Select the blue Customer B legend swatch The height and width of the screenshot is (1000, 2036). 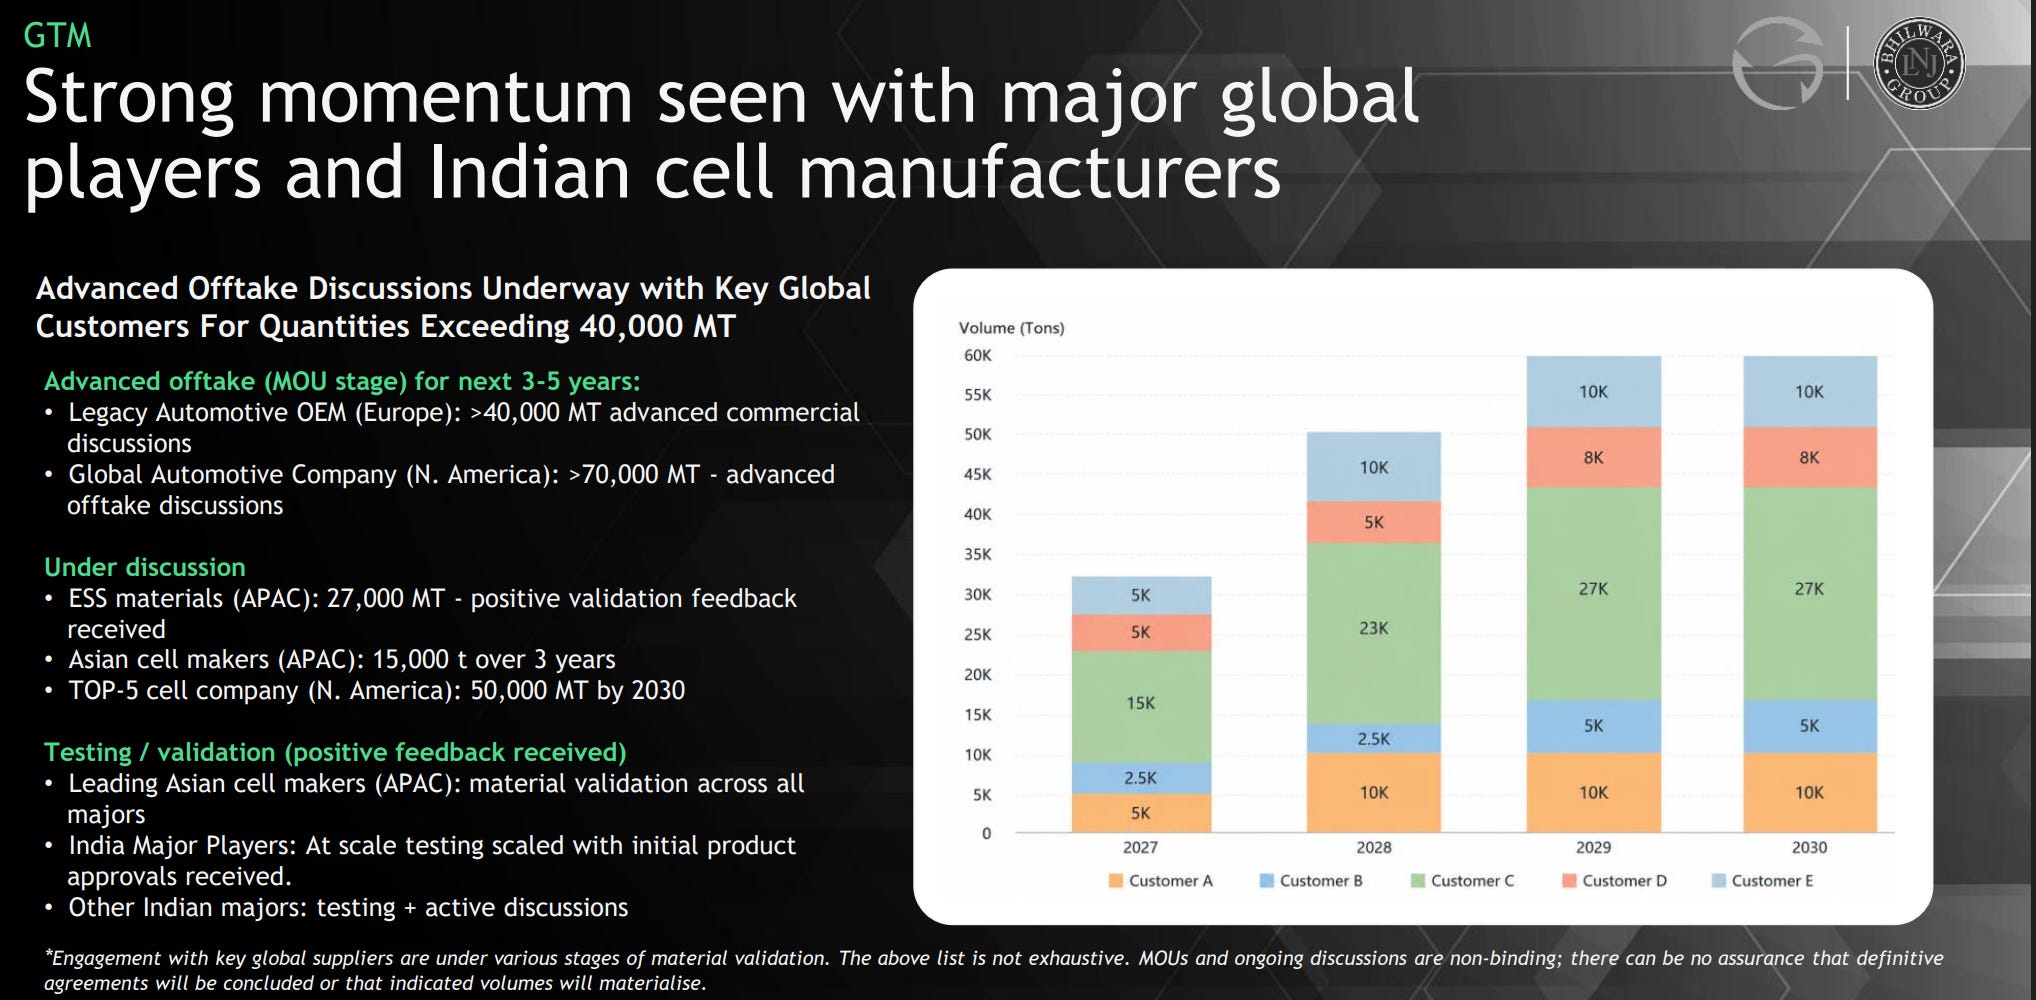[1266, 881]
